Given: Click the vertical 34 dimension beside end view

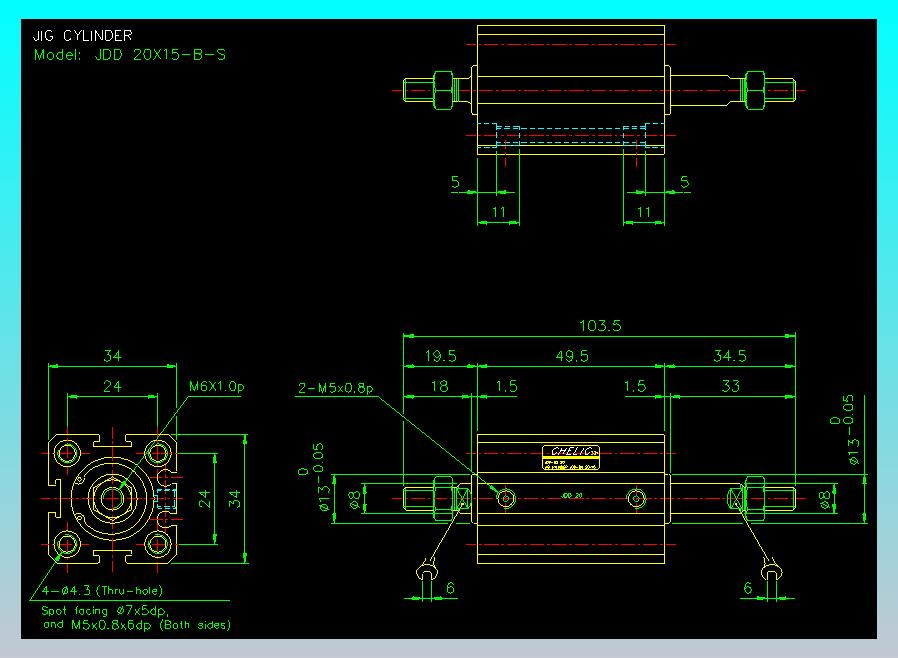Looking at the screenshot, I should pos(235,497).
